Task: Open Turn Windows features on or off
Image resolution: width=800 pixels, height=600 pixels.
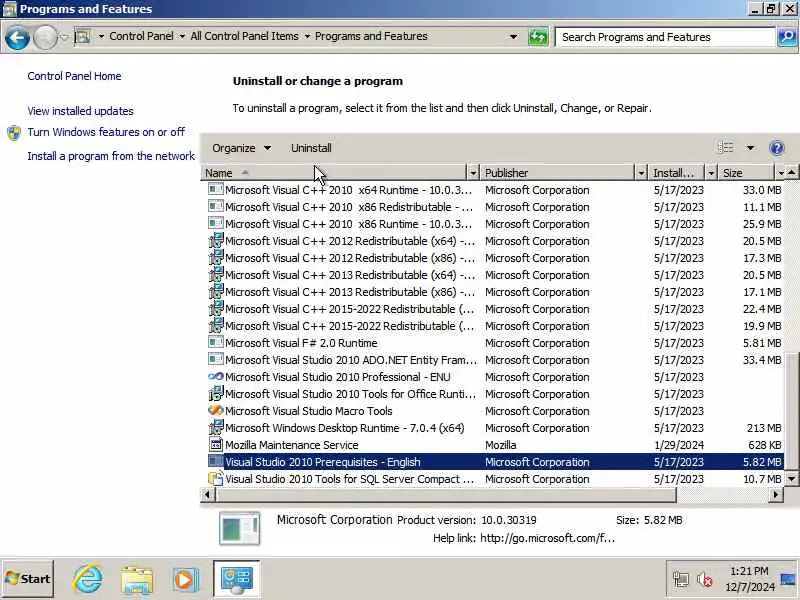Action: [106, 132]
